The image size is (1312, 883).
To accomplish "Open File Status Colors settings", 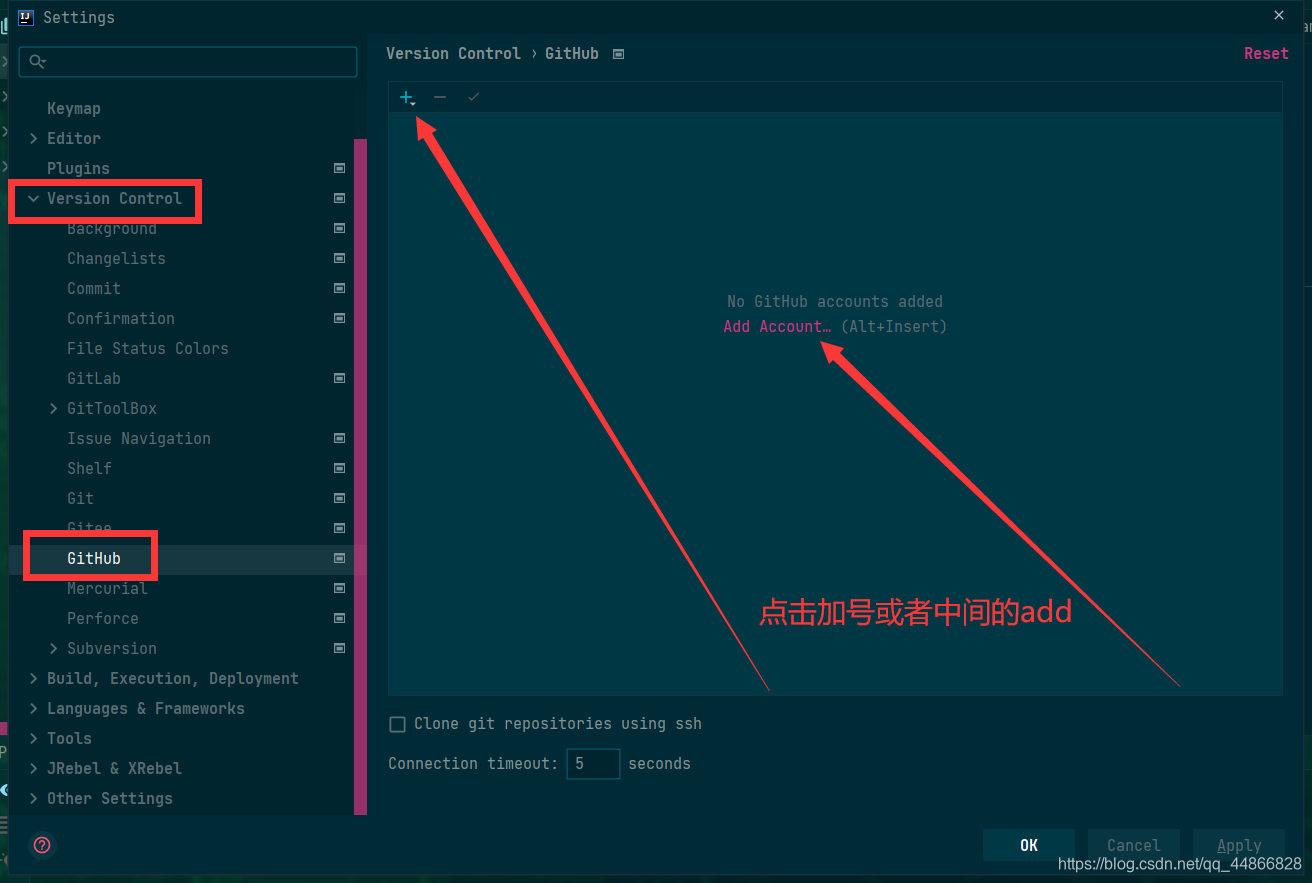I will (x=148, y=348).
